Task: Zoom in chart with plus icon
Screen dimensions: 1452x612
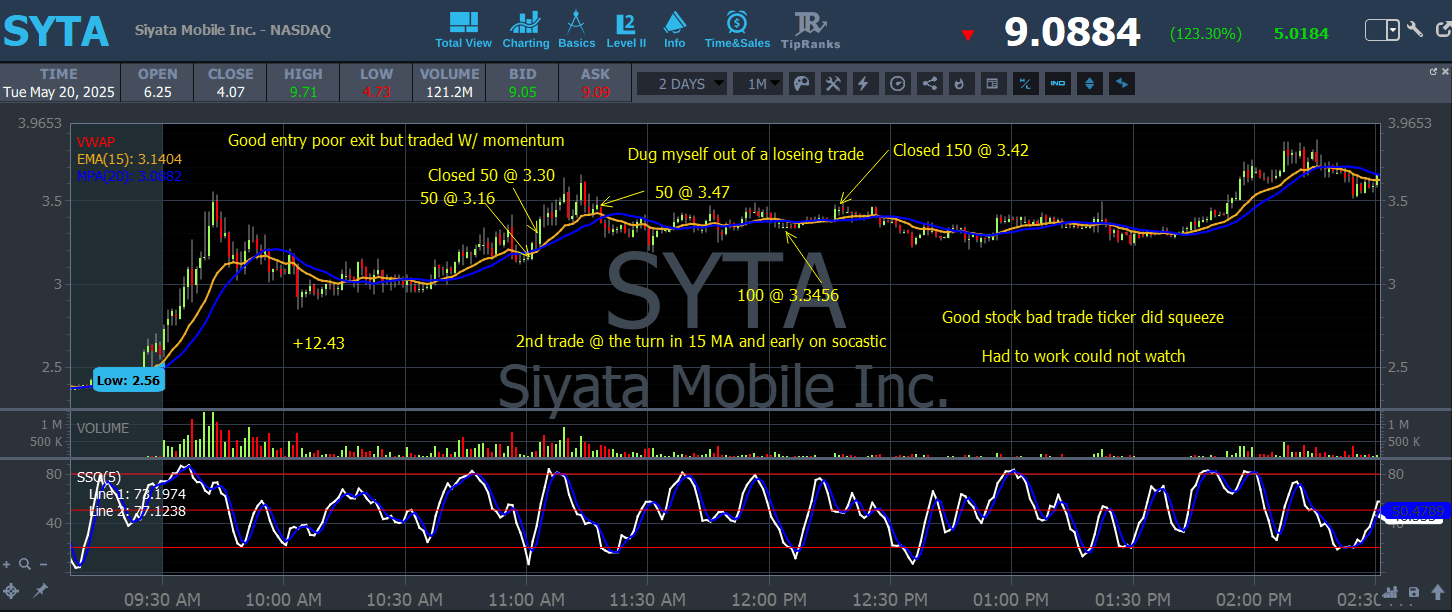Action: (x=8, y=564)
